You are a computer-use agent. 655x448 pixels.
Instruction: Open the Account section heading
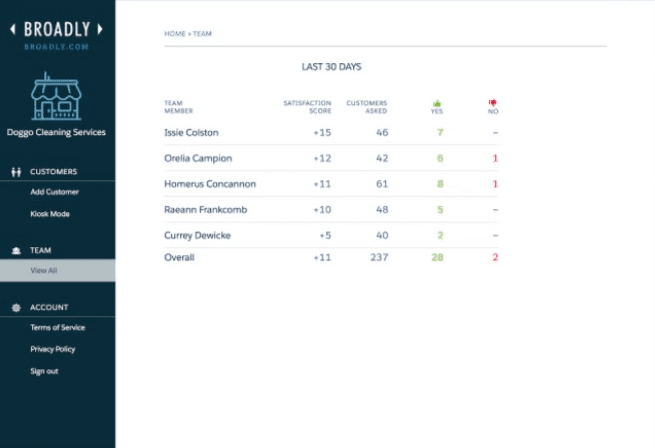pos(49,307)
